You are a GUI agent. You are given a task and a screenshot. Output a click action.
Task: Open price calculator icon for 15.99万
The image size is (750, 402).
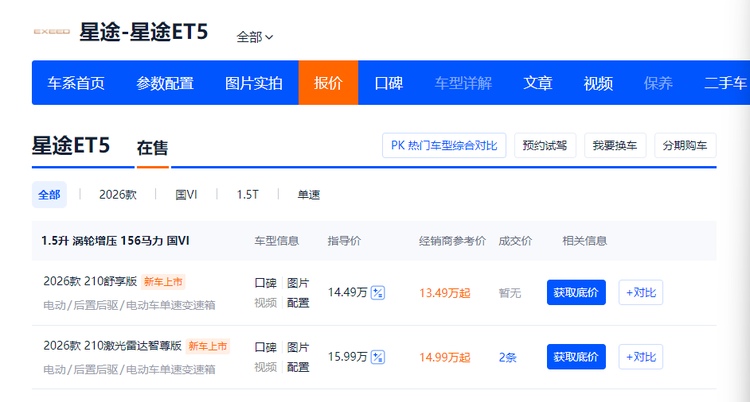click(x=378, y=357)
